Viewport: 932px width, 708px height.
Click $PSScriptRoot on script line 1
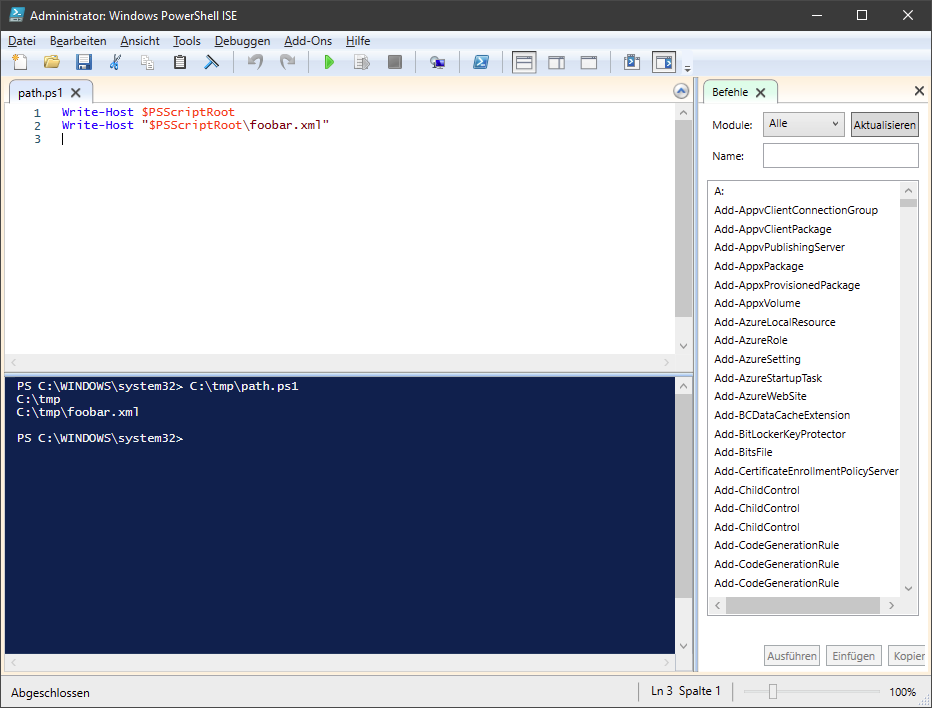pyautogui.click(x=188, y=112)
